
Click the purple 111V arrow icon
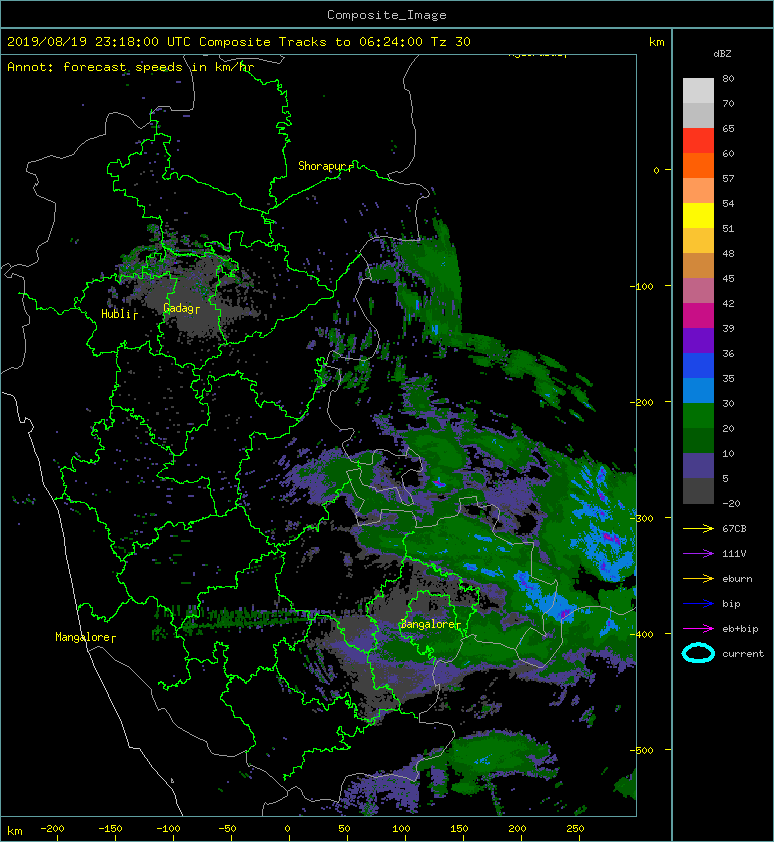pos(698,553)
